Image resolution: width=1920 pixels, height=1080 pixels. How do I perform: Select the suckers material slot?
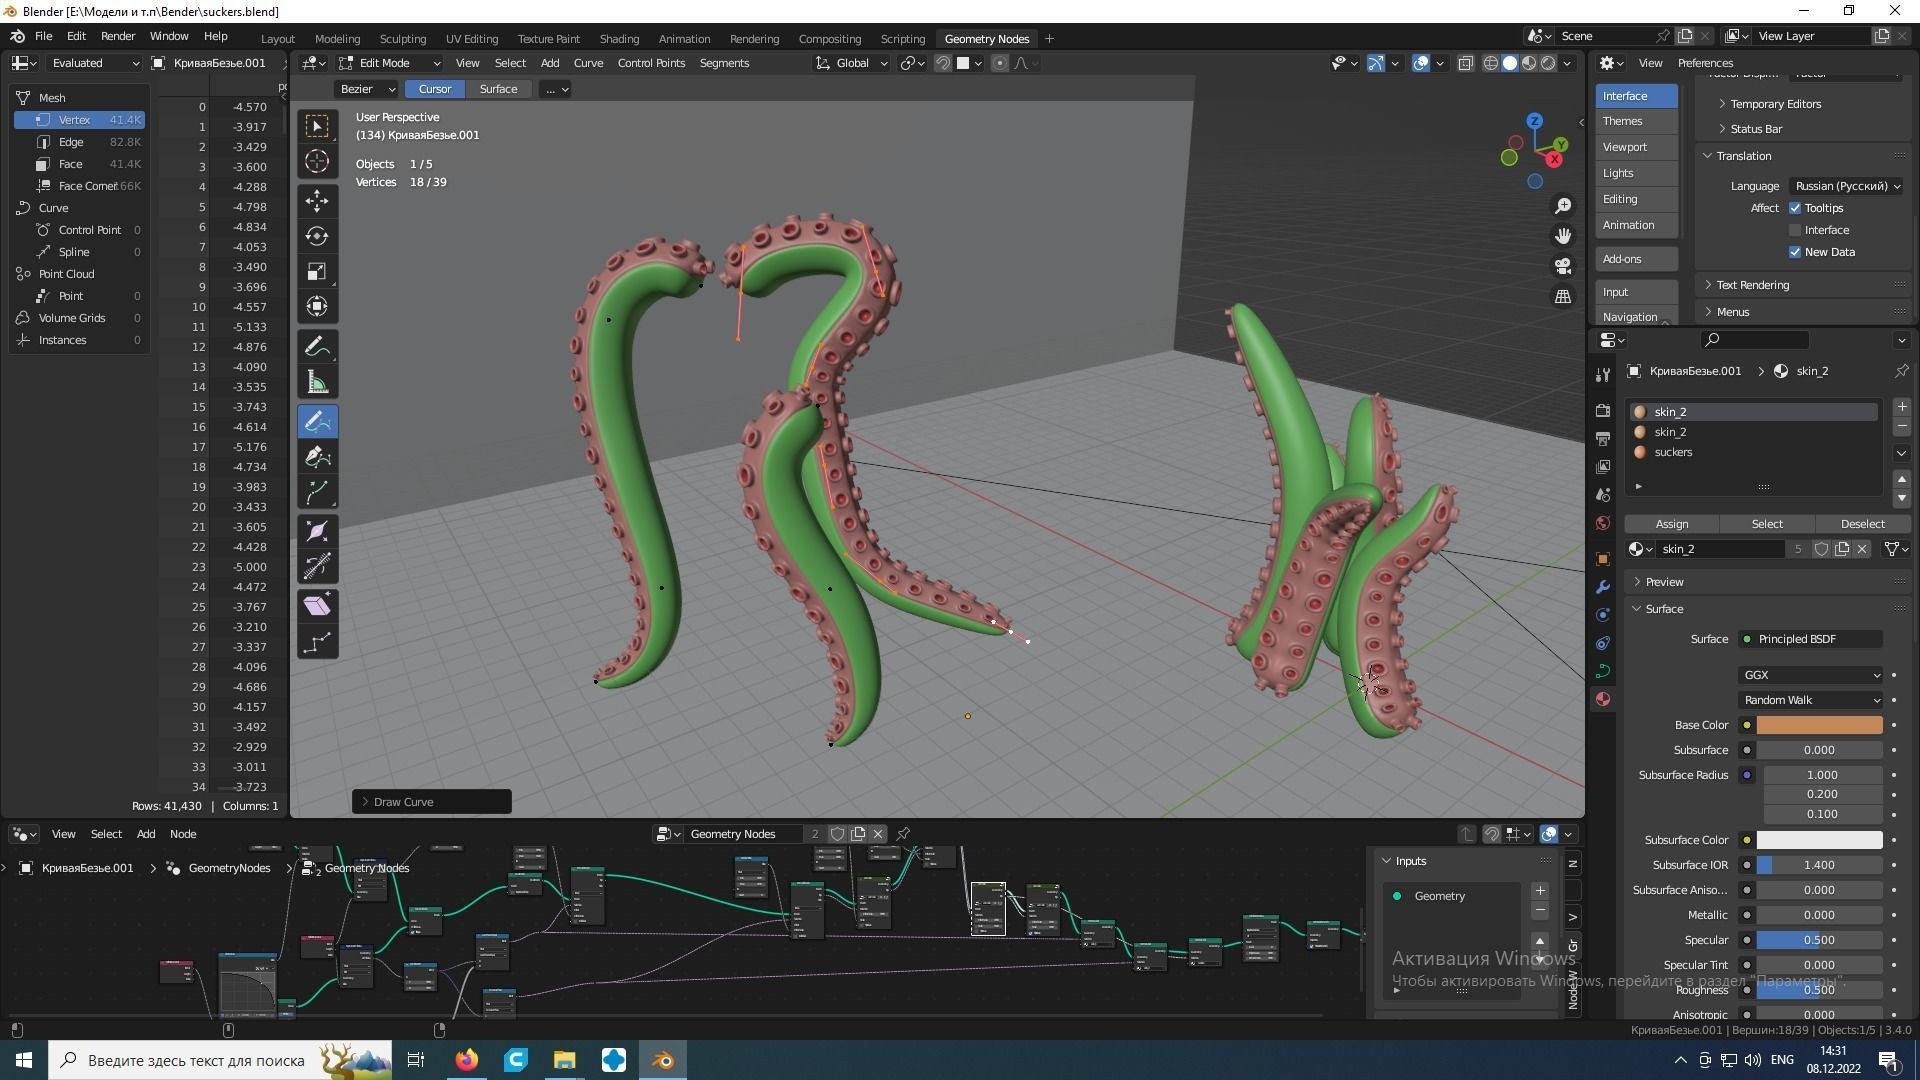[1754, 452]
